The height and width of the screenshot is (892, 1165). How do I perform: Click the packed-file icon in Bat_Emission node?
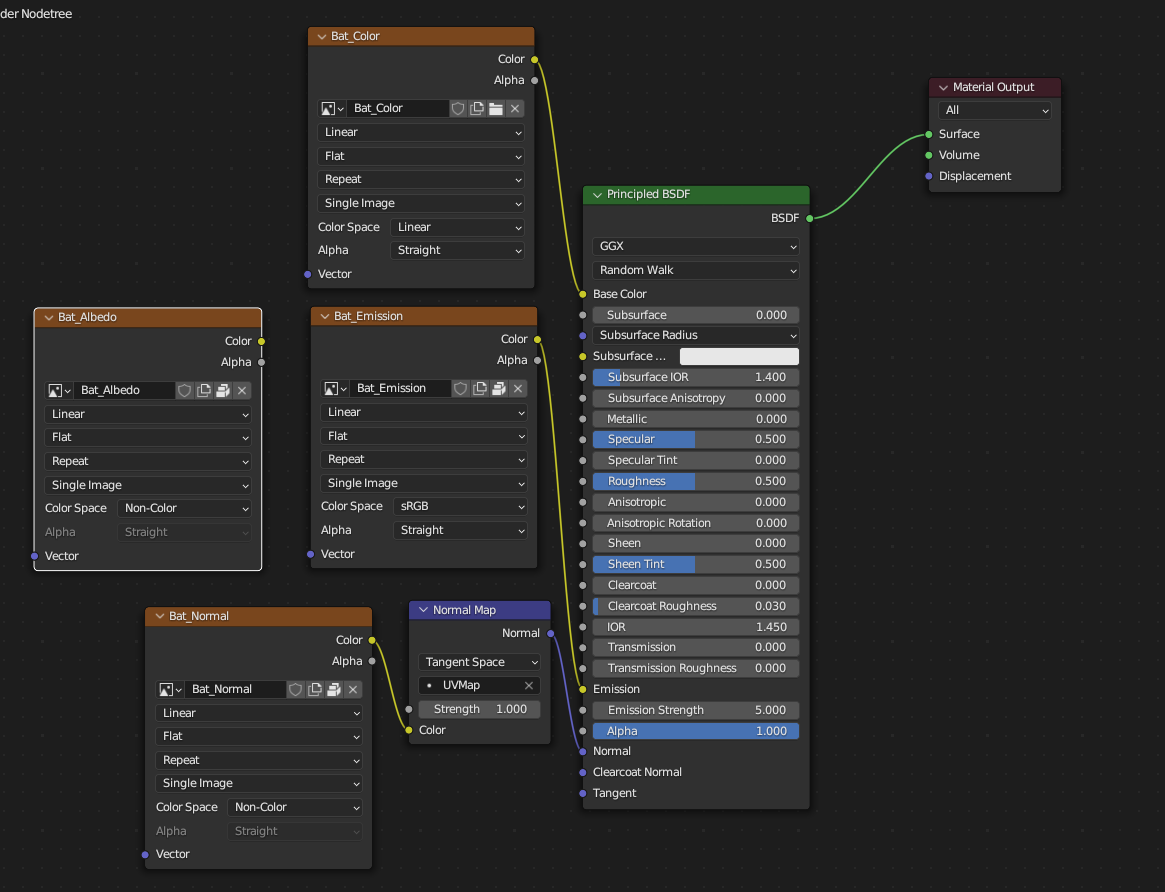coord(499,388)
